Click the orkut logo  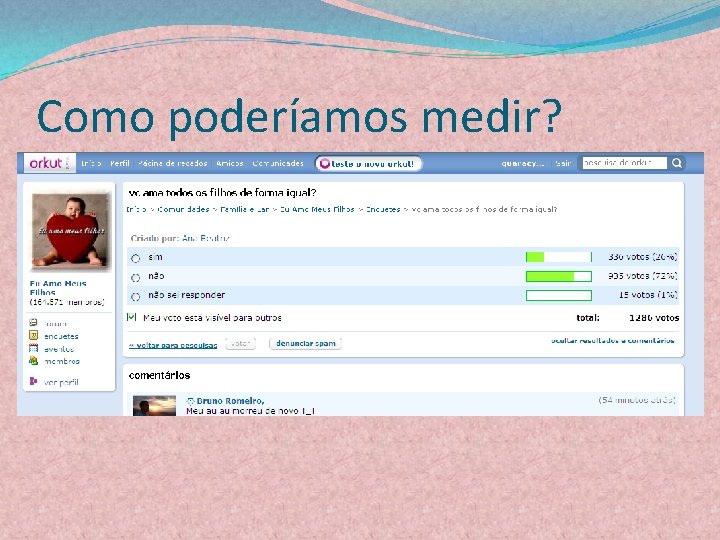click(x=49, y=163)
